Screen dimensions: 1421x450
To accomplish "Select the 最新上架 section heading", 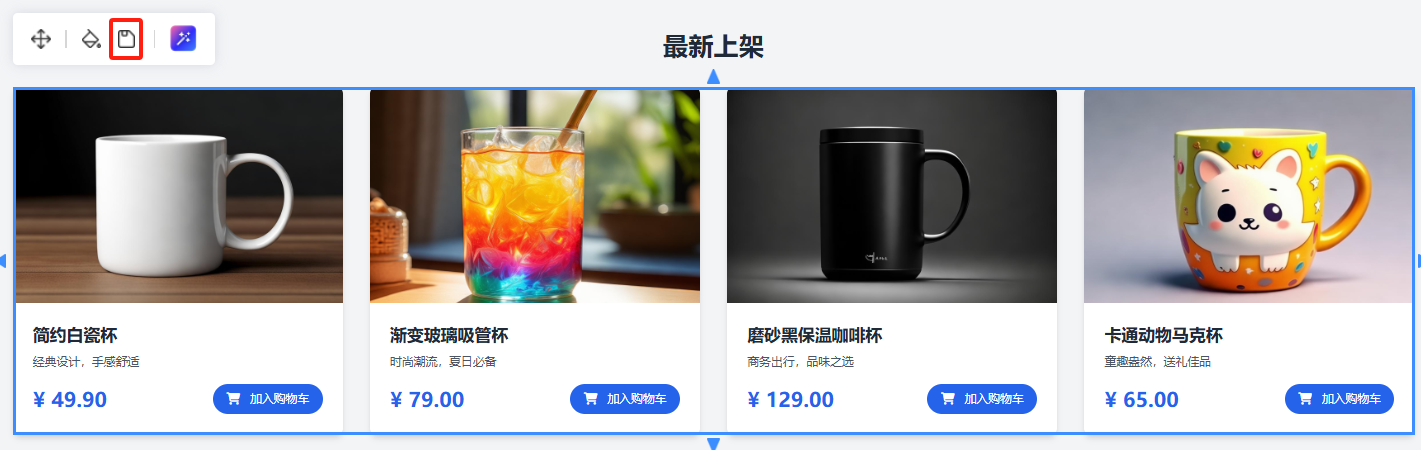I will point(713,46).
